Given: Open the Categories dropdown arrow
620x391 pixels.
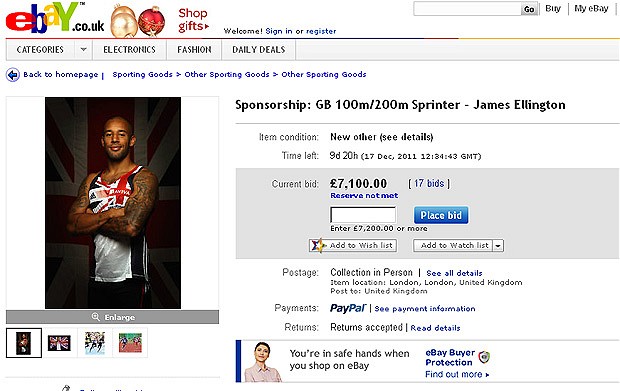Looking at the screenshot, I should 83,50.
